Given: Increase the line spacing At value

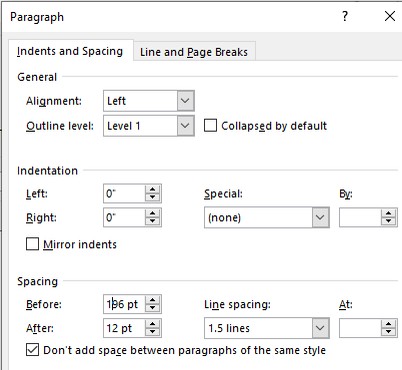Looking at the screenshot, I should pyautogui.click(x=388, y=324).
